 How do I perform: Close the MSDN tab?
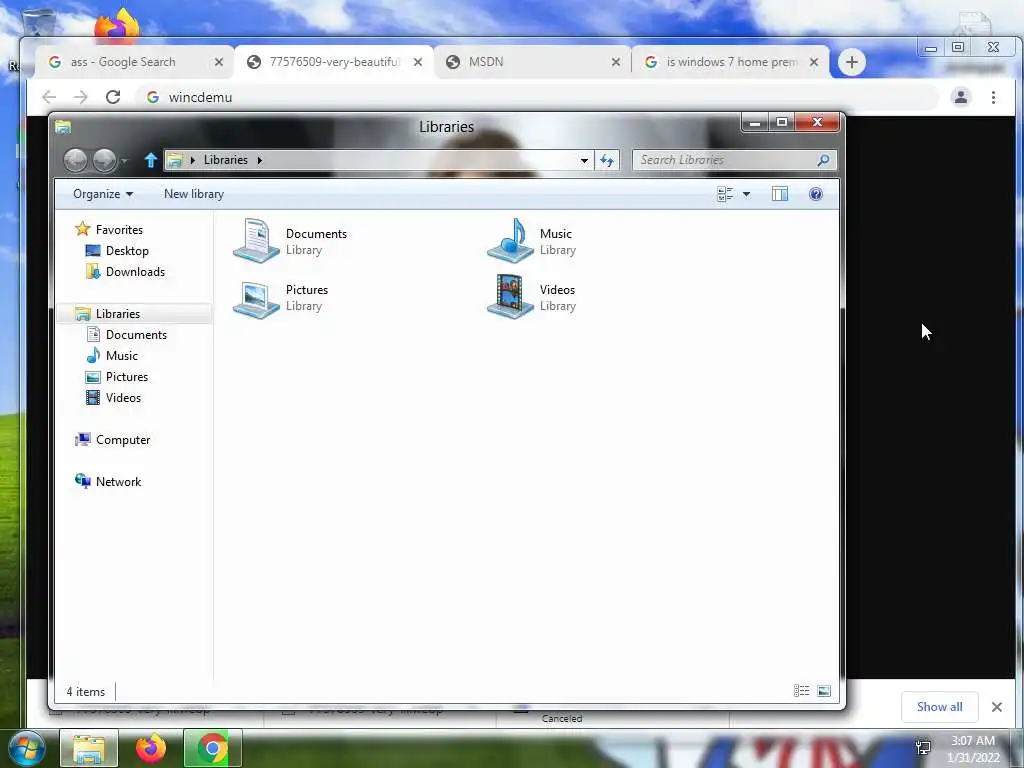[x=616, y=62]
